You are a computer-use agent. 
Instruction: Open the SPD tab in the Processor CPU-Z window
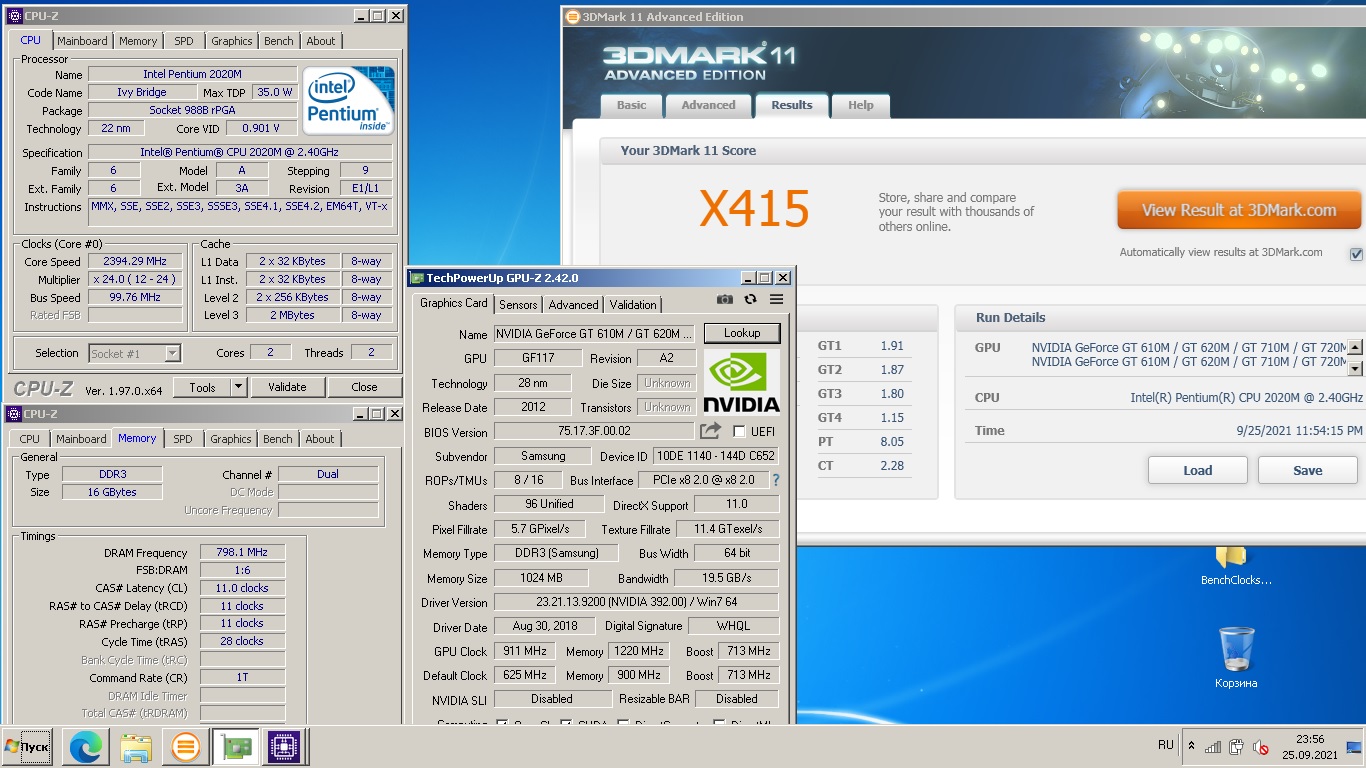coord(184,41)
